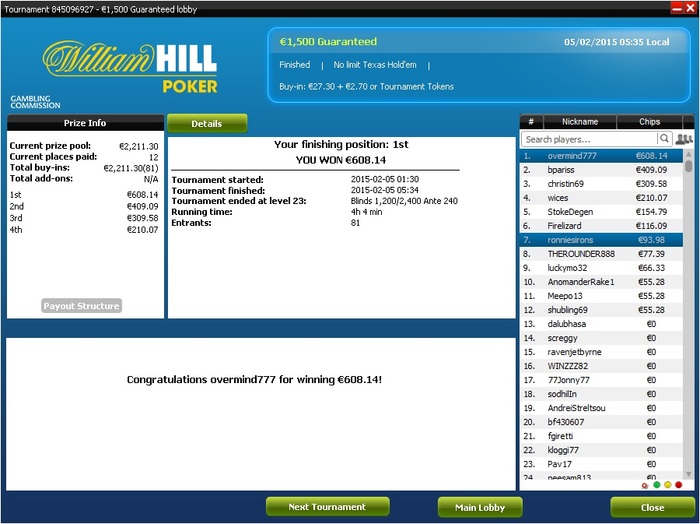Select player row bf430607
The image size is (700, 524).
601,422
